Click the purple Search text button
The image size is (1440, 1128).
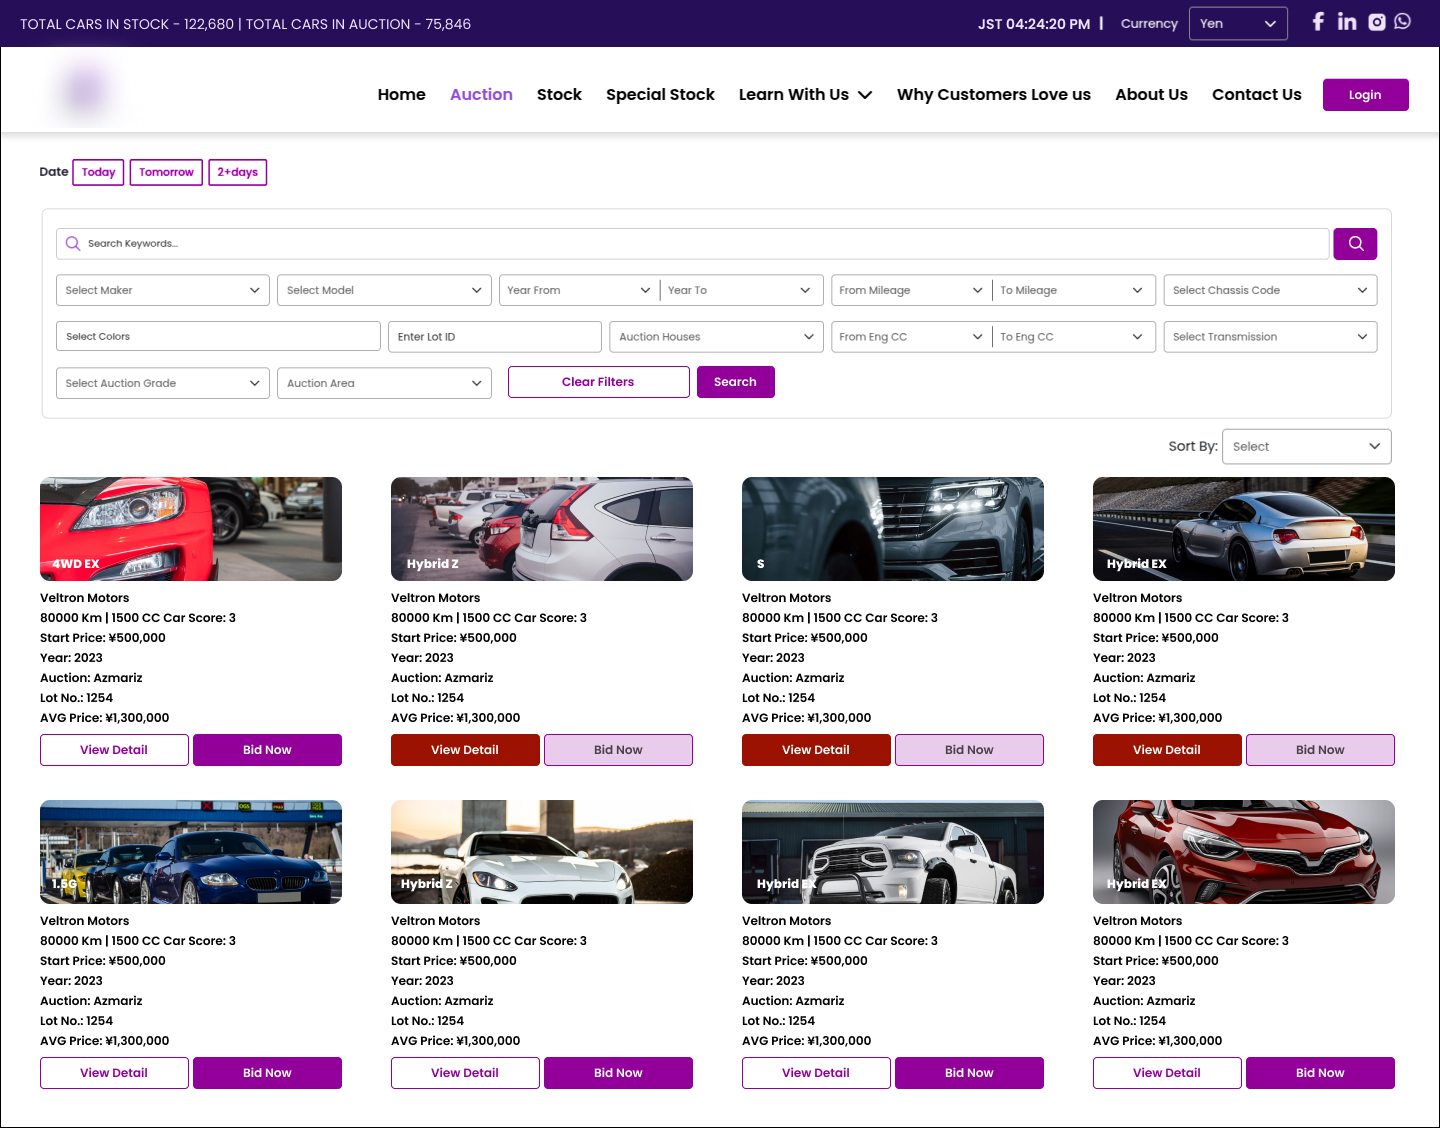(x=735, y=382)
